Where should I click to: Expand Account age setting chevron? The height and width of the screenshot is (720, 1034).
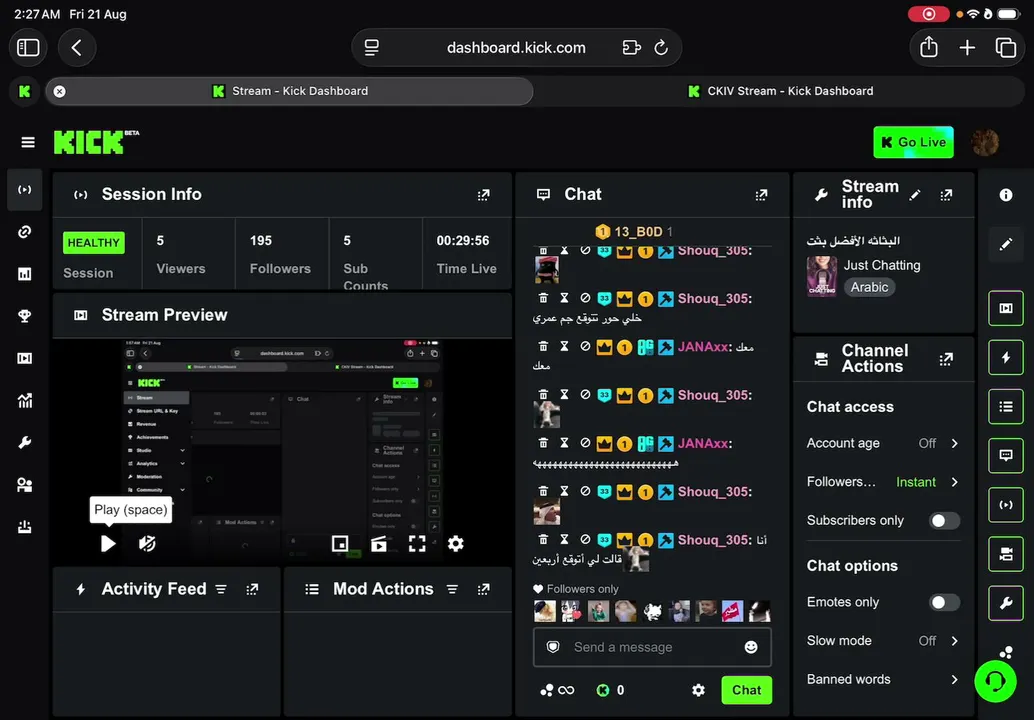(x=954, y=444)
